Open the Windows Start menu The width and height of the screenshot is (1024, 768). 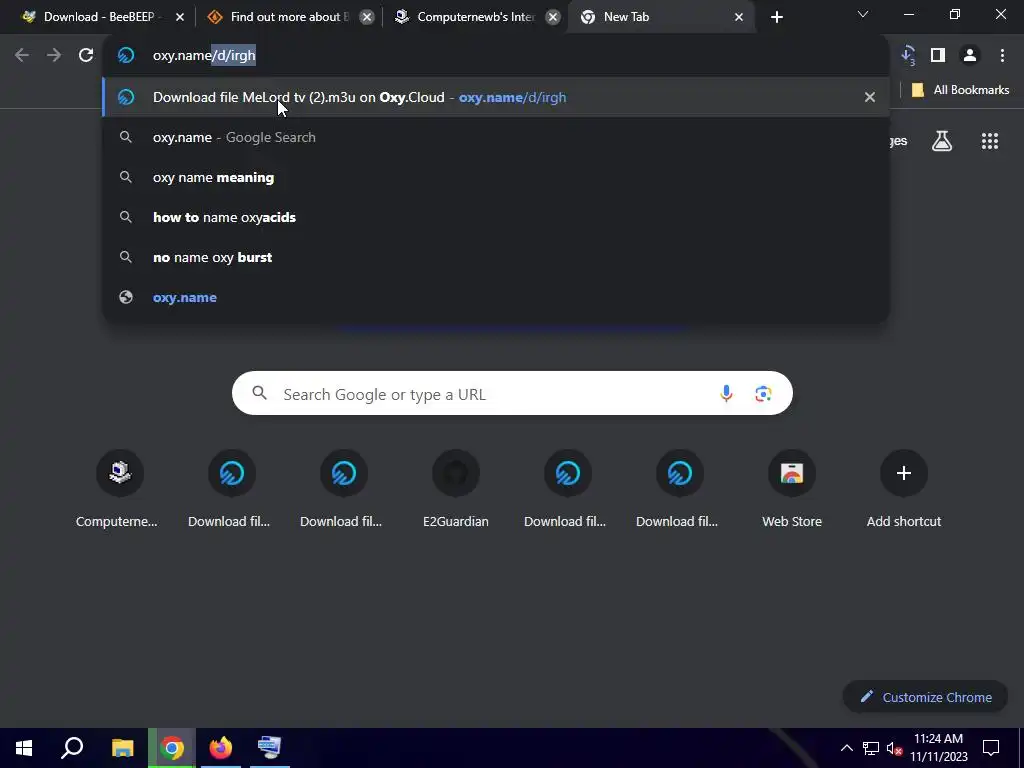click(x=24, y=748)
